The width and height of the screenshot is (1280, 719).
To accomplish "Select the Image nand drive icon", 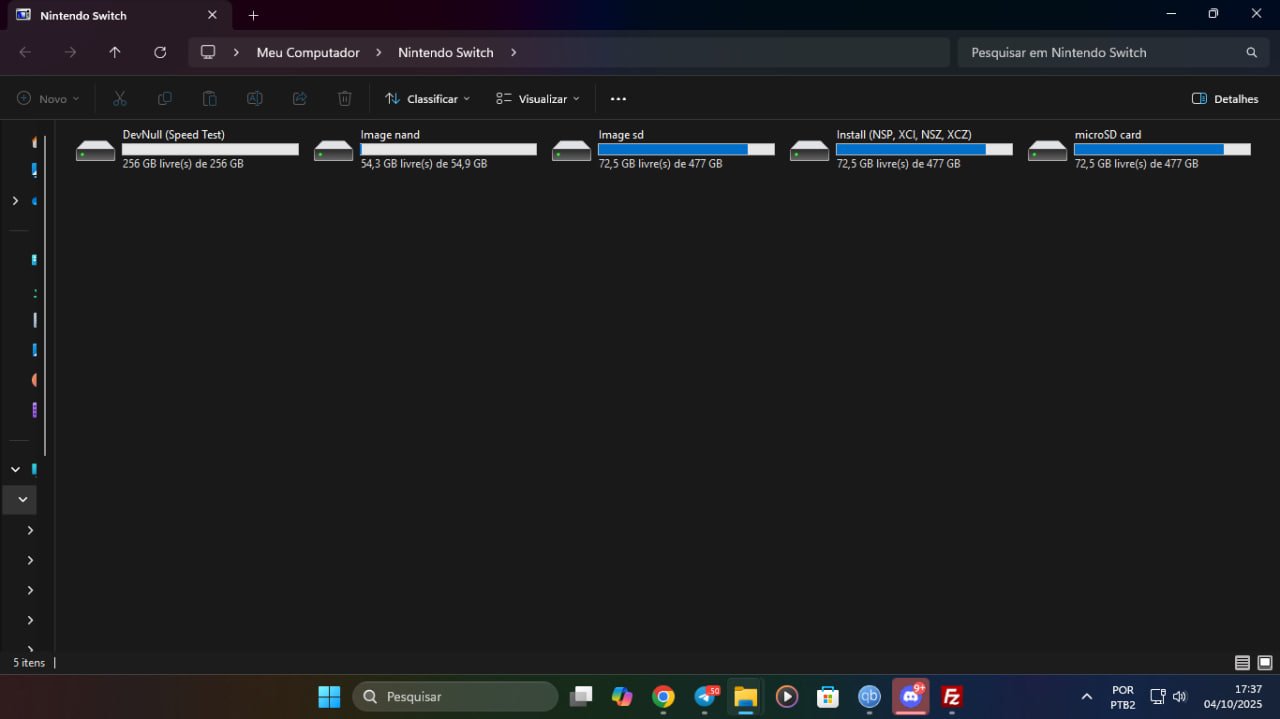I will [334, 150].
